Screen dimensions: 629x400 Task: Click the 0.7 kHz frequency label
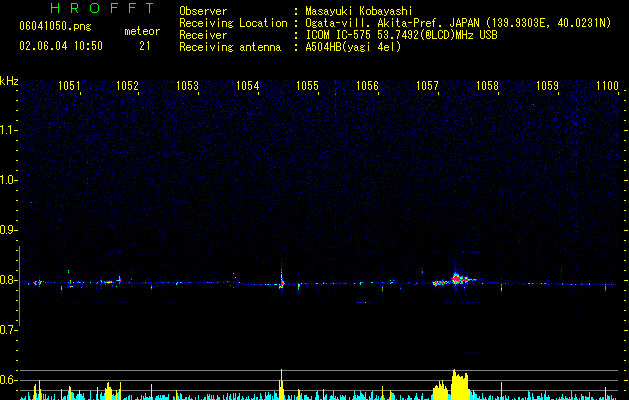pos(8,330)
